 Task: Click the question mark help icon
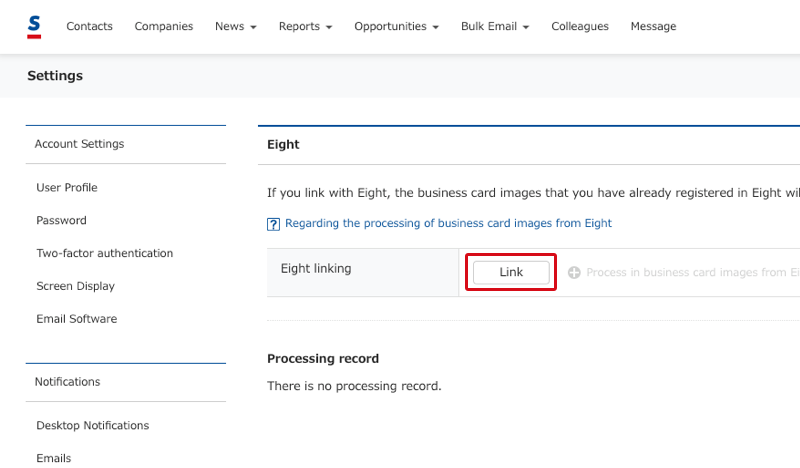click(273, 224)
